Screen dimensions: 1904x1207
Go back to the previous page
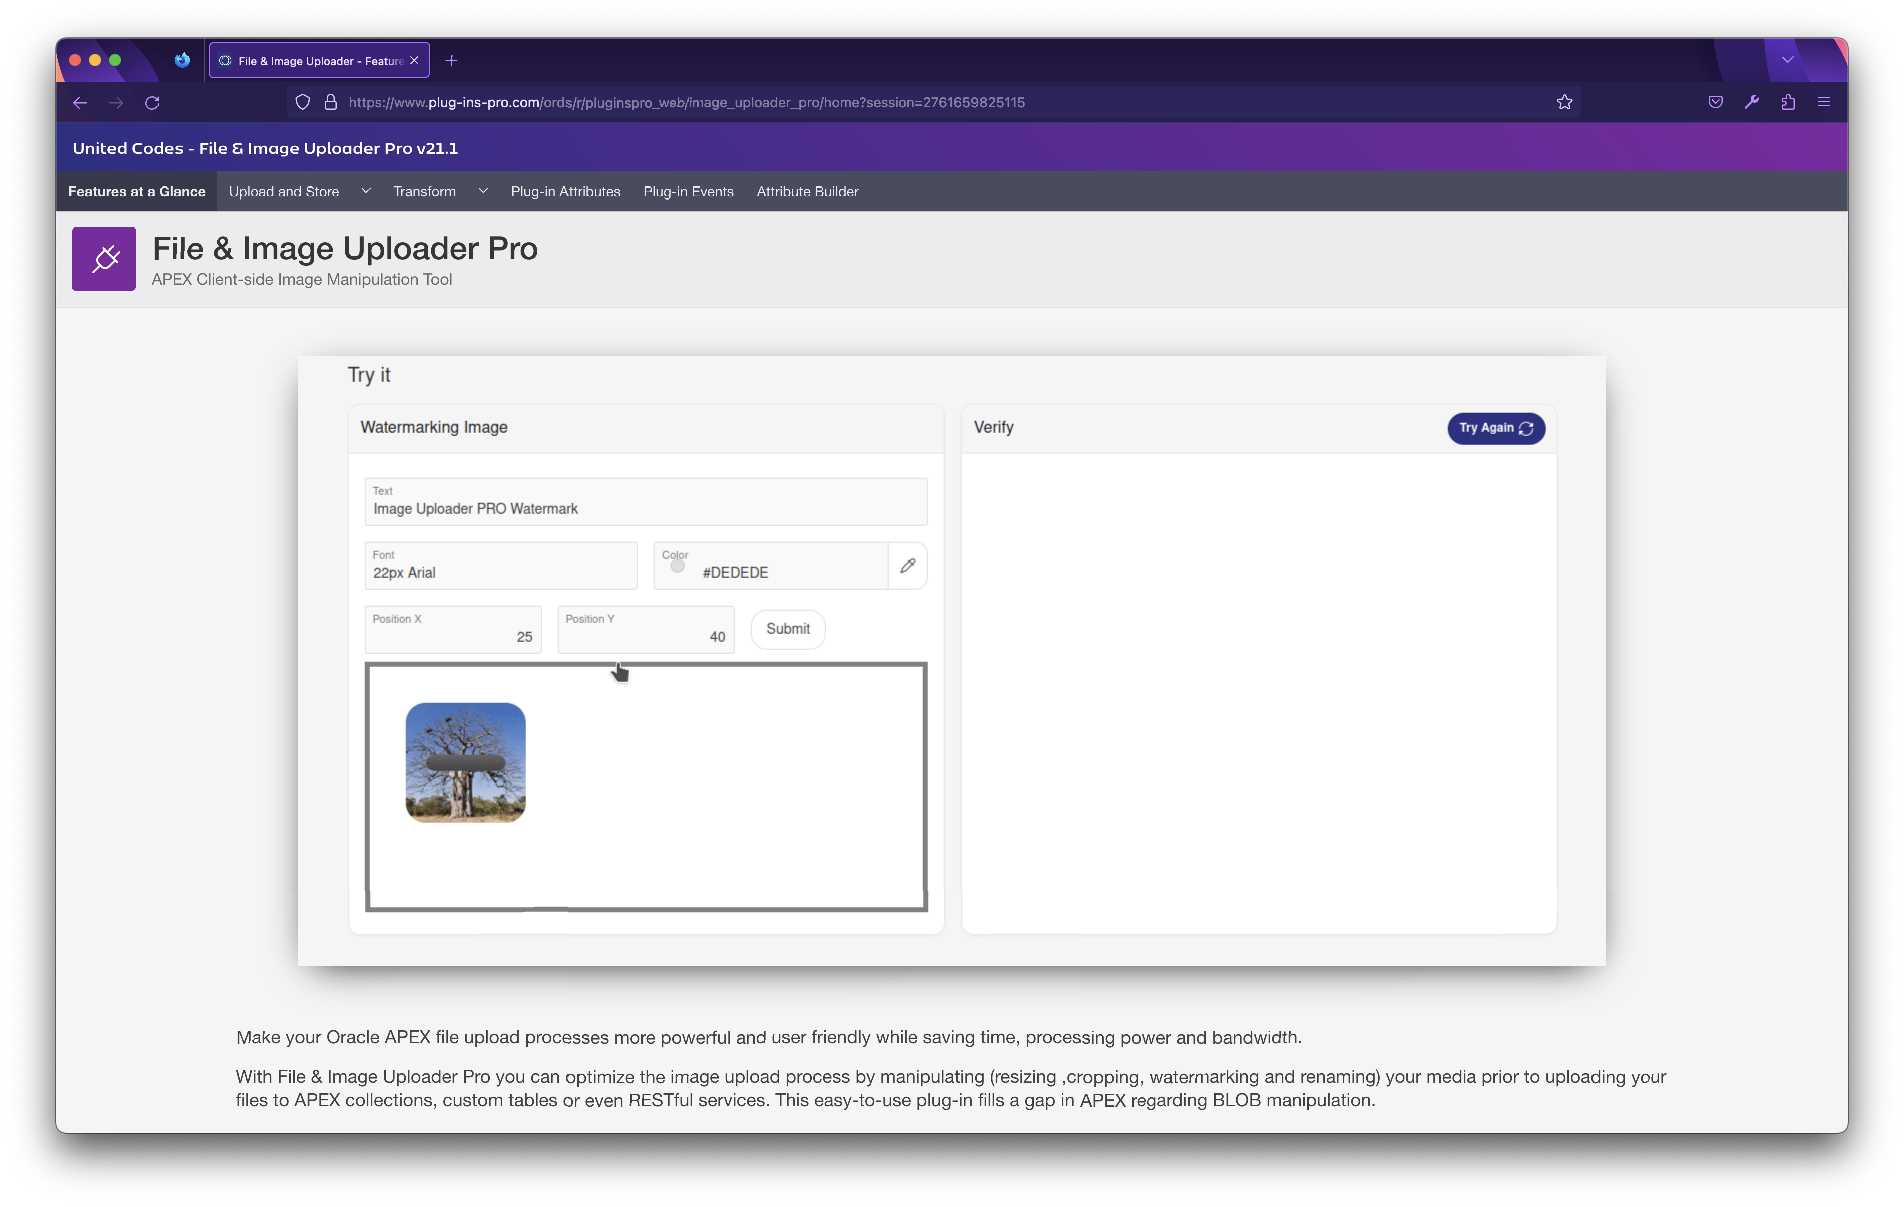click(80, 102)
